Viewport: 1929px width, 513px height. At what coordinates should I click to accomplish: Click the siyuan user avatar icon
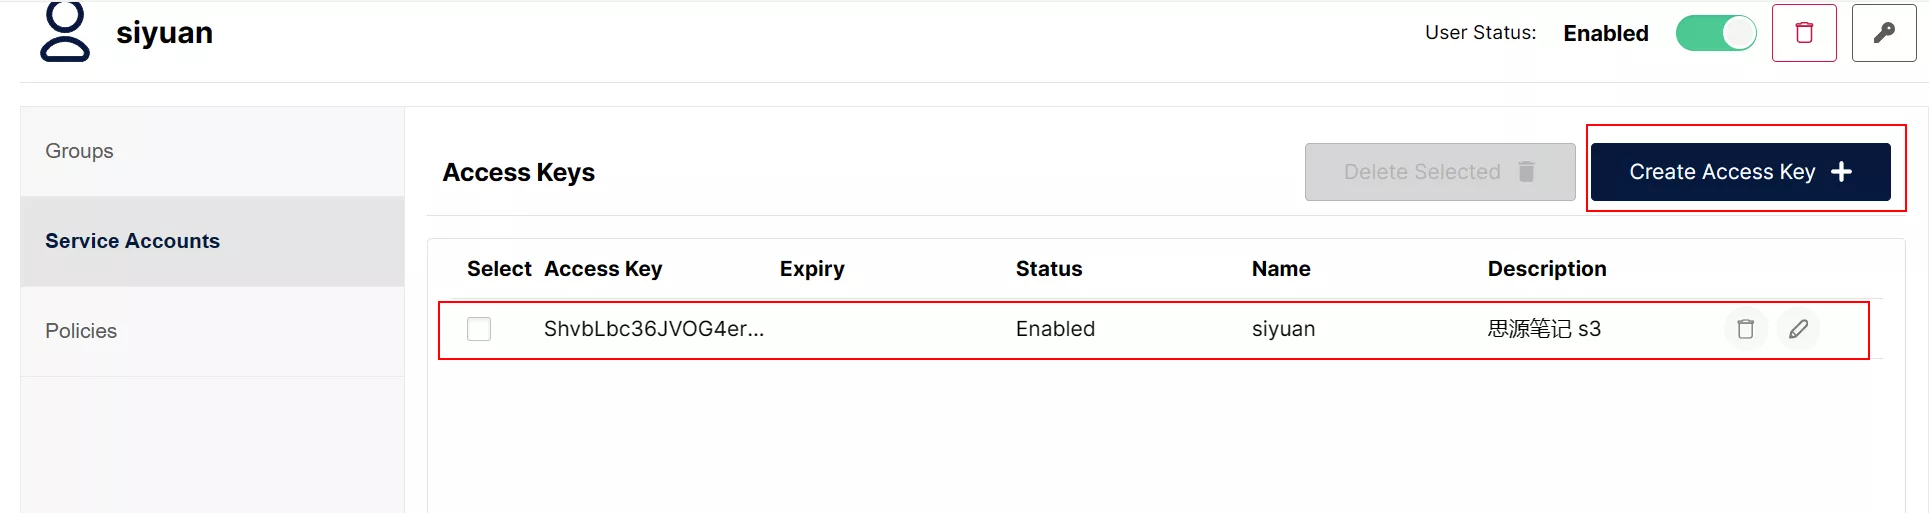[x=65, y=33]
